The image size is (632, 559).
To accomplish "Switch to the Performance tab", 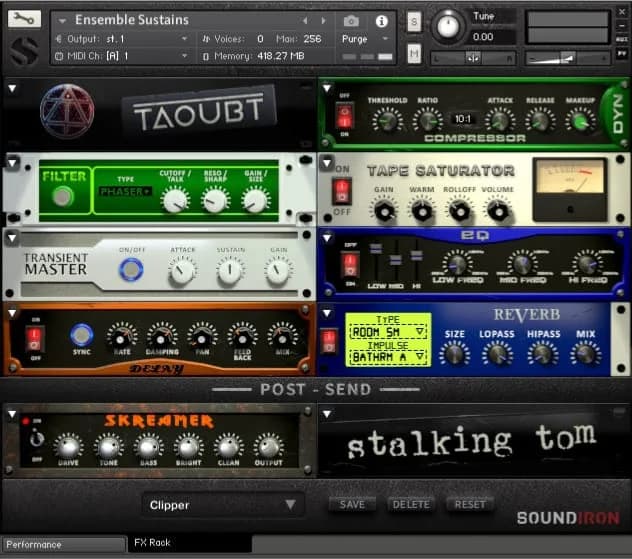I will tap(62, 545).
